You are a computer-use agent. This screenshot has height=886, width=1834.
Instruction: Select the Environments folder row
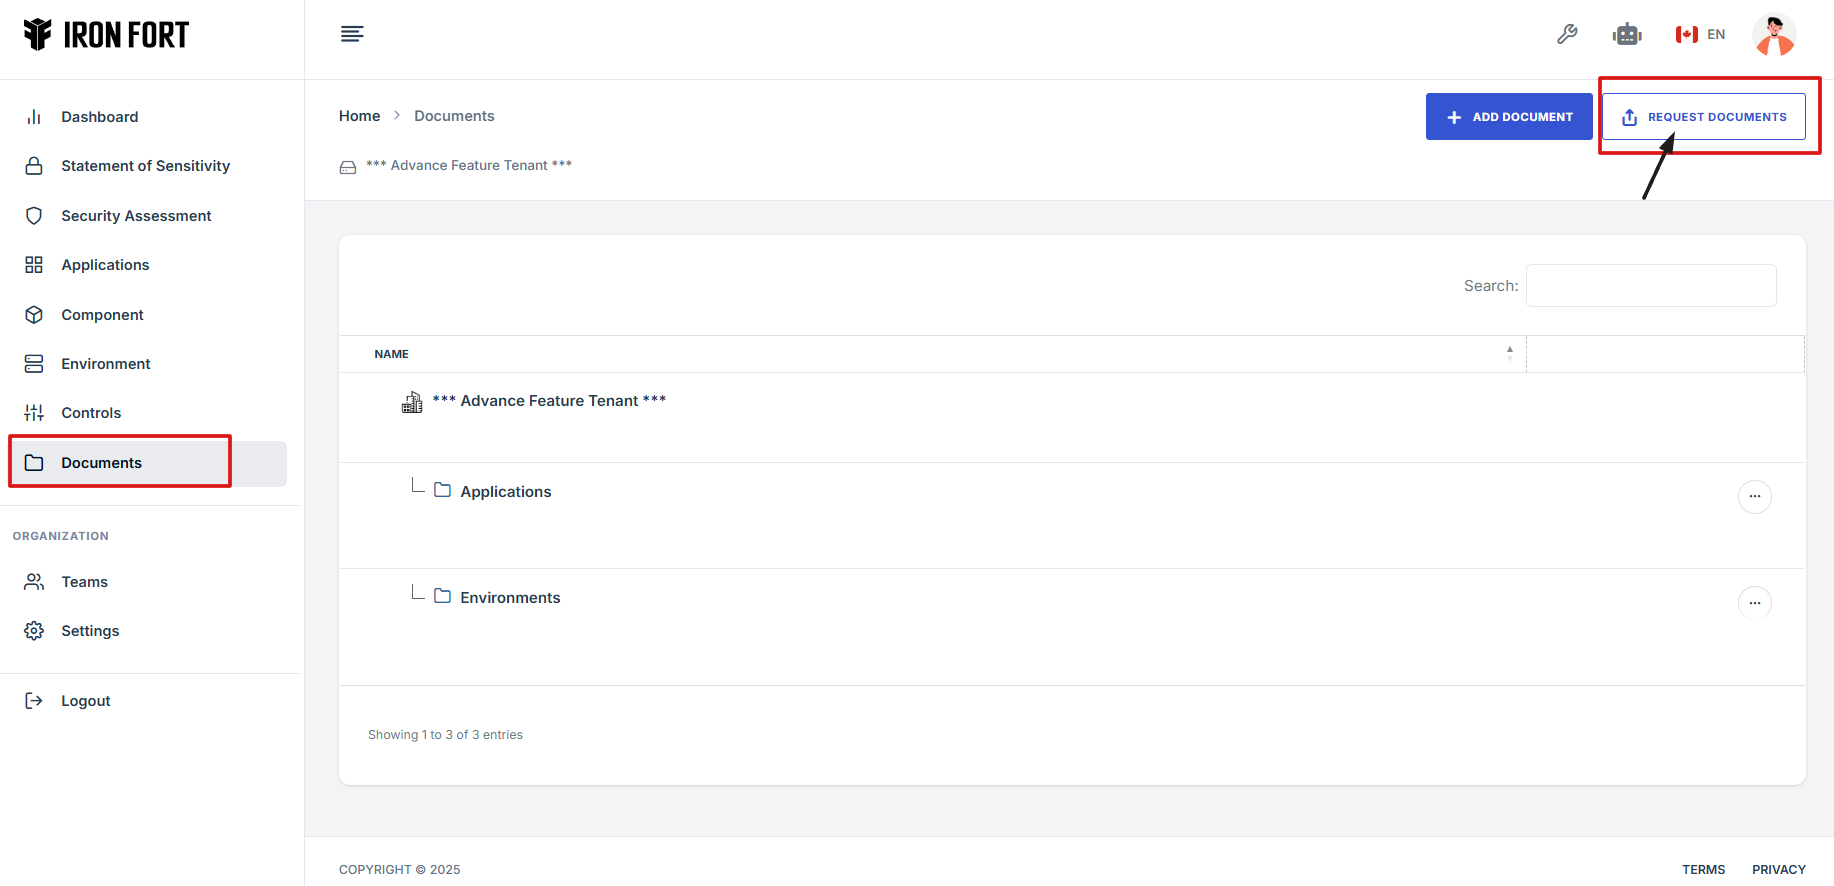click(510, 598)
